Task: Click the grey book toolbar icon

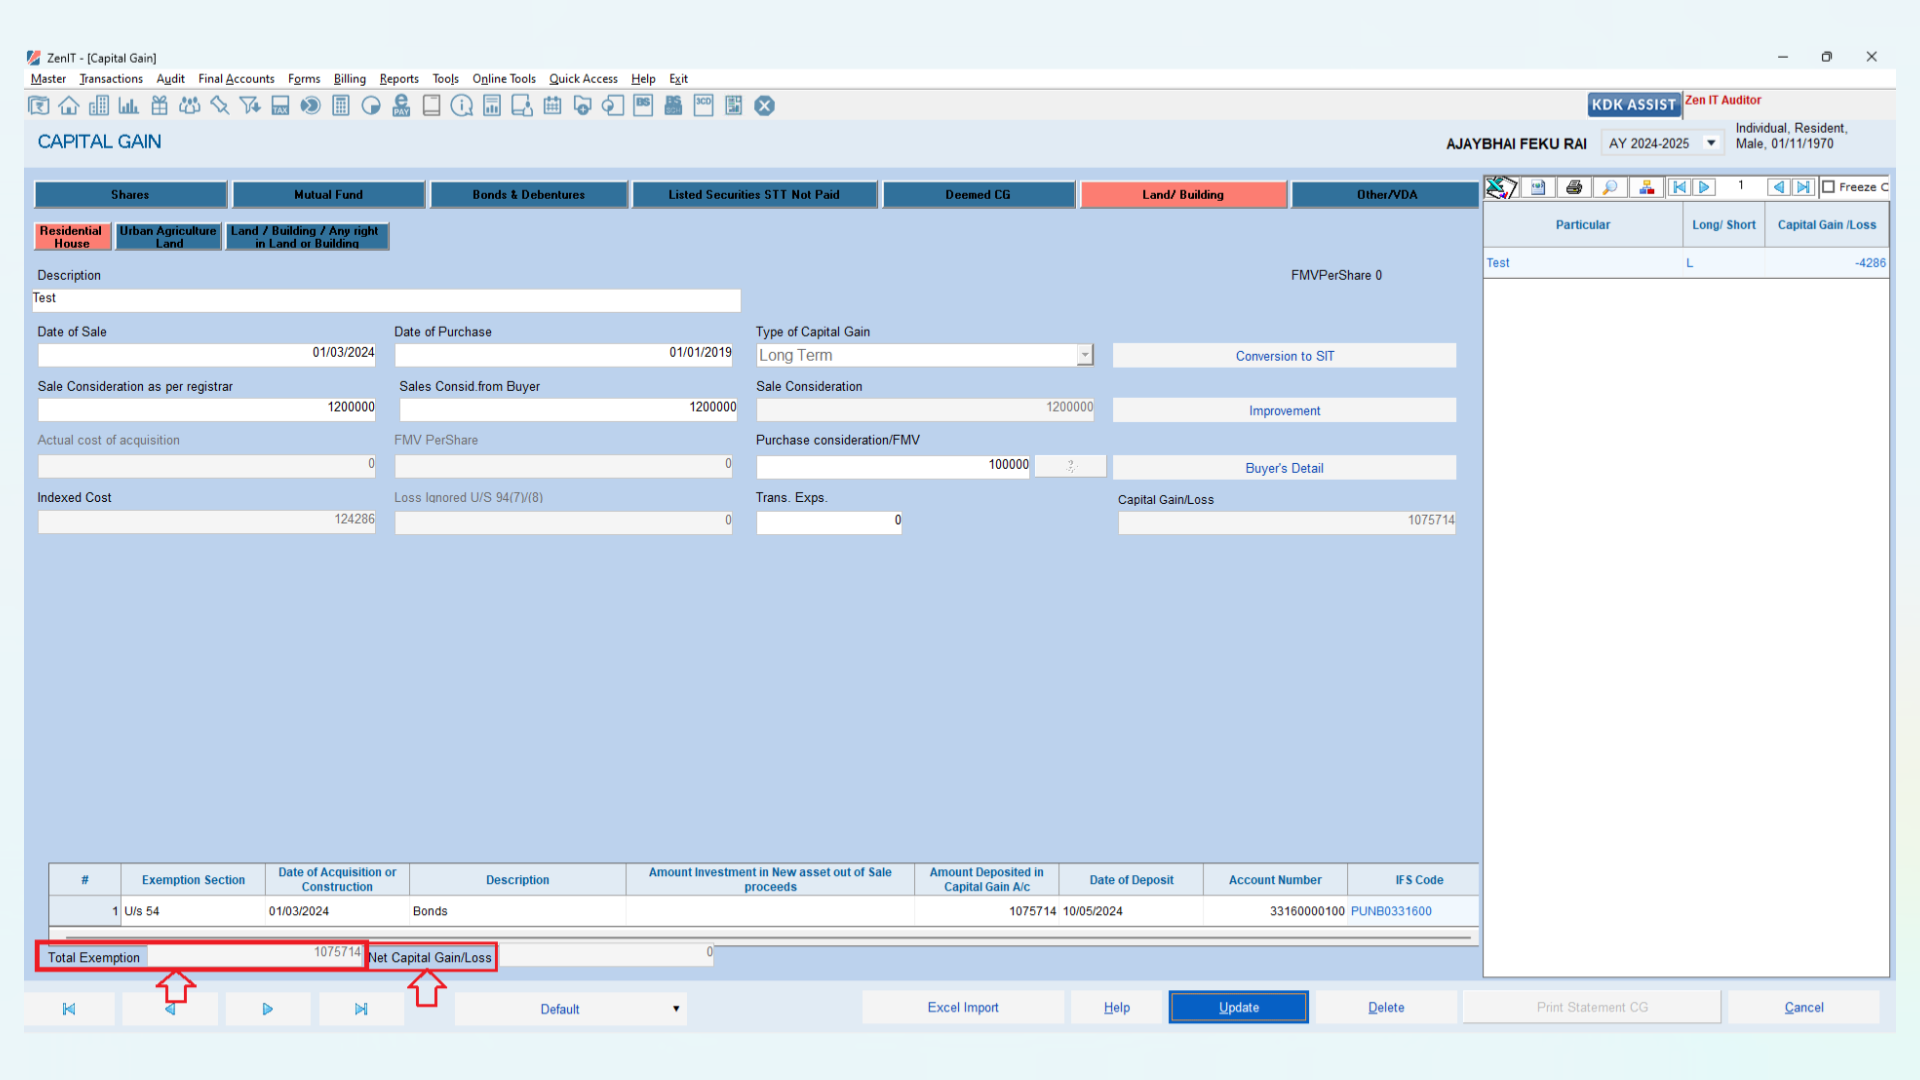Action: (x=431, y=105)
